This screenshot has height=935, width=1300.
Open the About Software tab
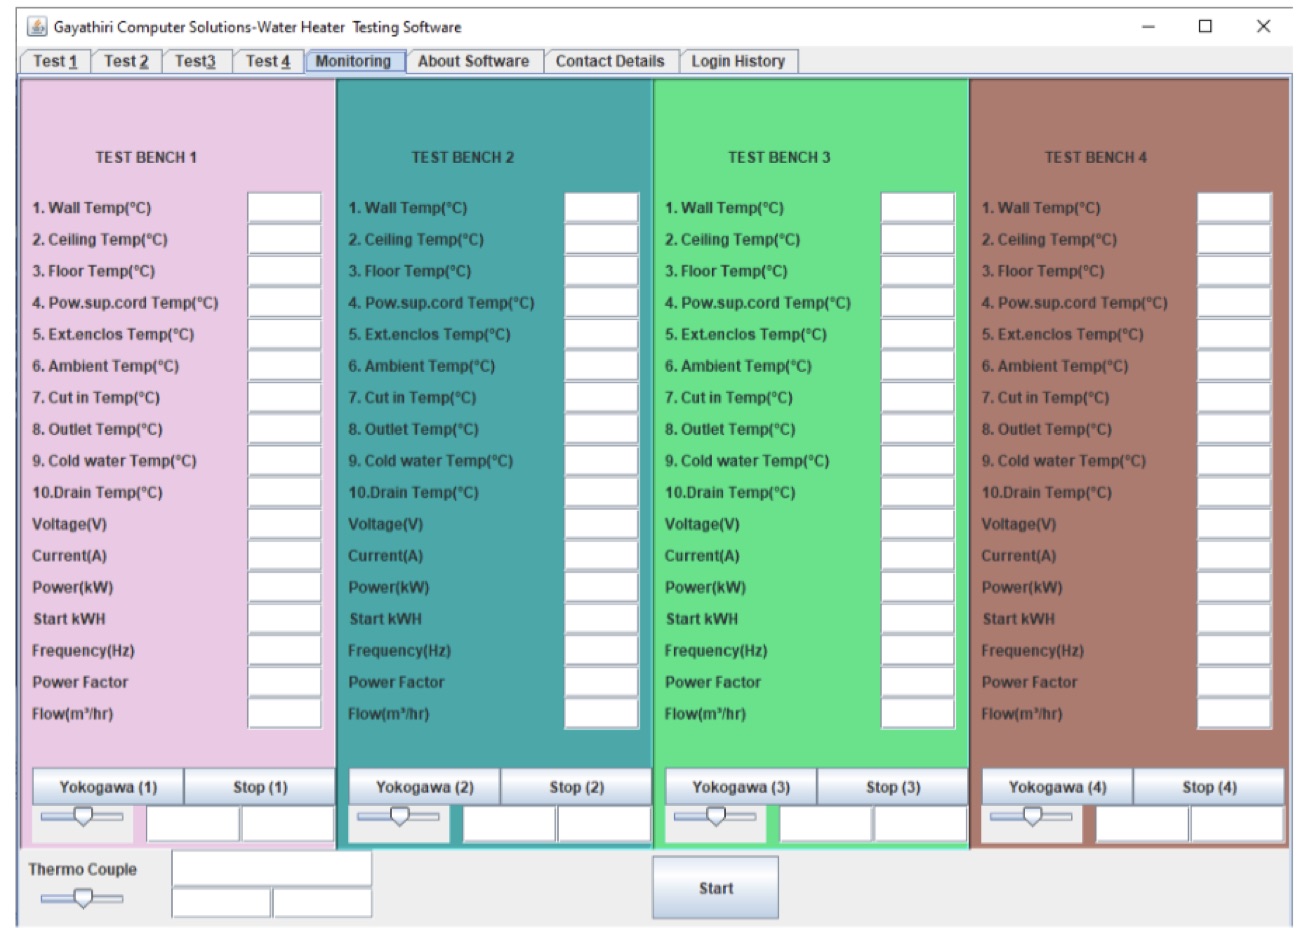pyautogui.click(x=473, y=61)
